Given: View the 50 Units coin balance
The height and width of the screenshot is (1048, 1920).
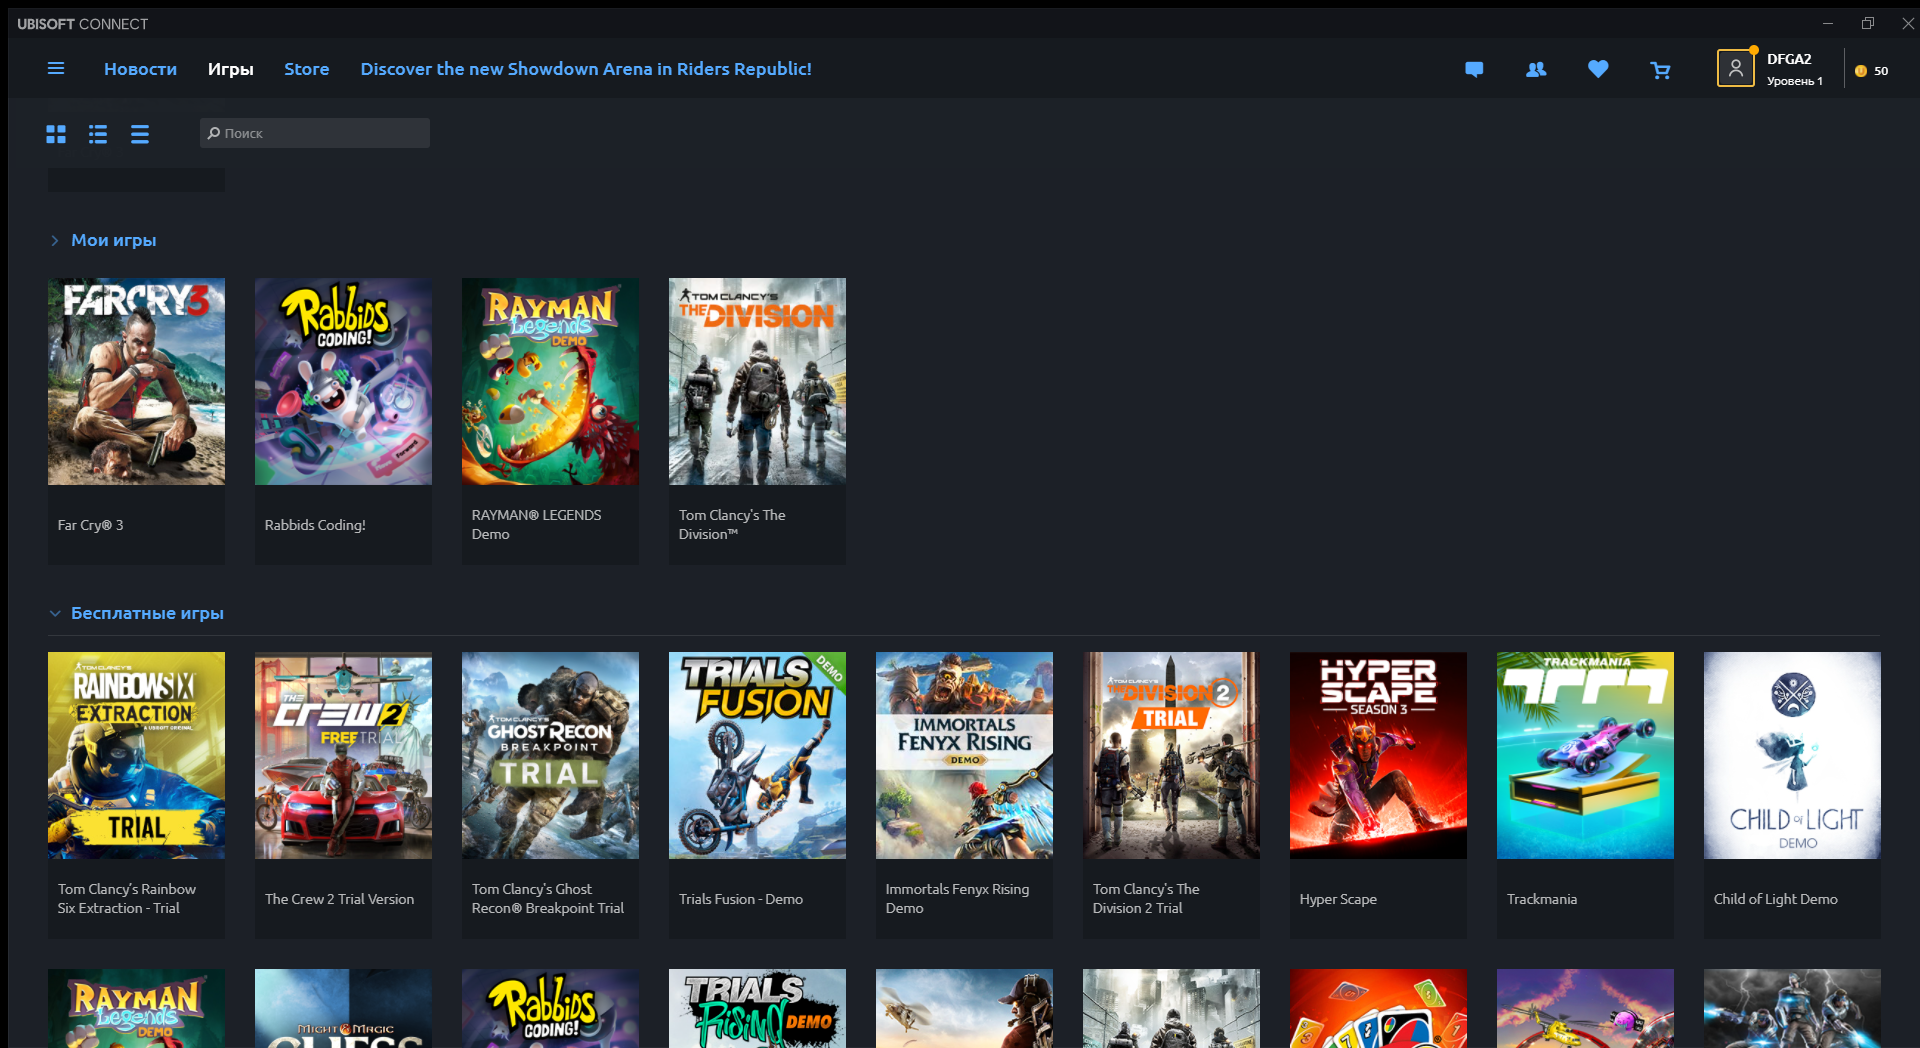Looking at the screenshot, I should (x=1872, y=71).
